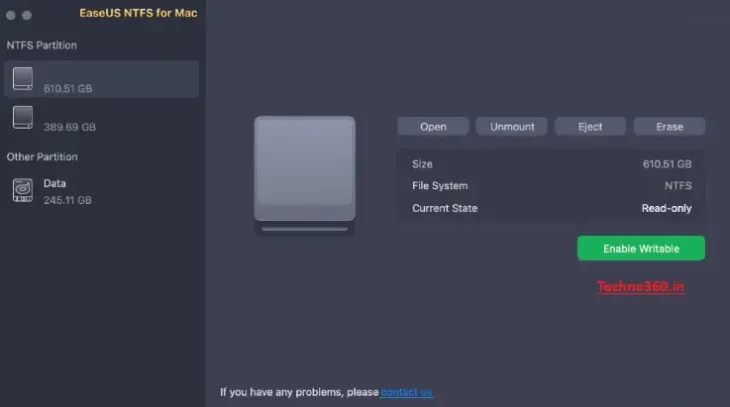Click the Size row in details

tap(551, 164)
